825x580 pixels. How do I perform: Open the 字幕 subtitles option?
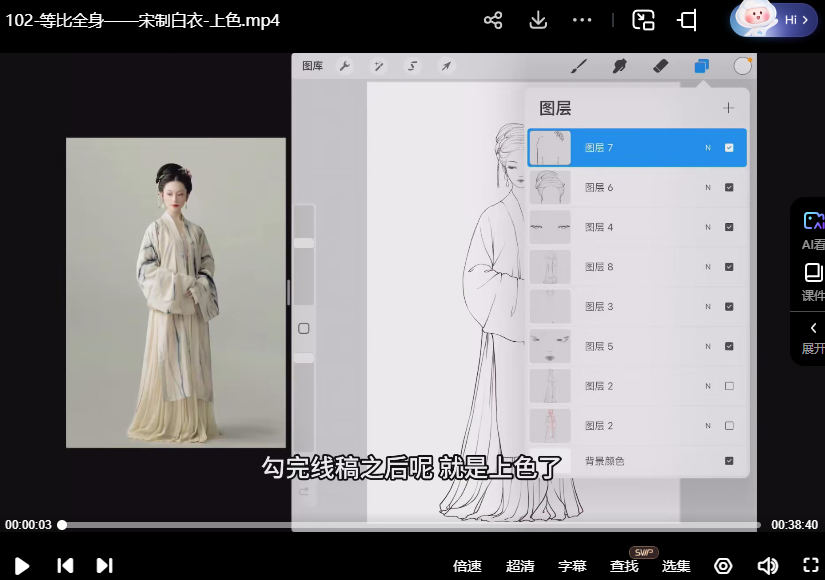tap(572, 566)
